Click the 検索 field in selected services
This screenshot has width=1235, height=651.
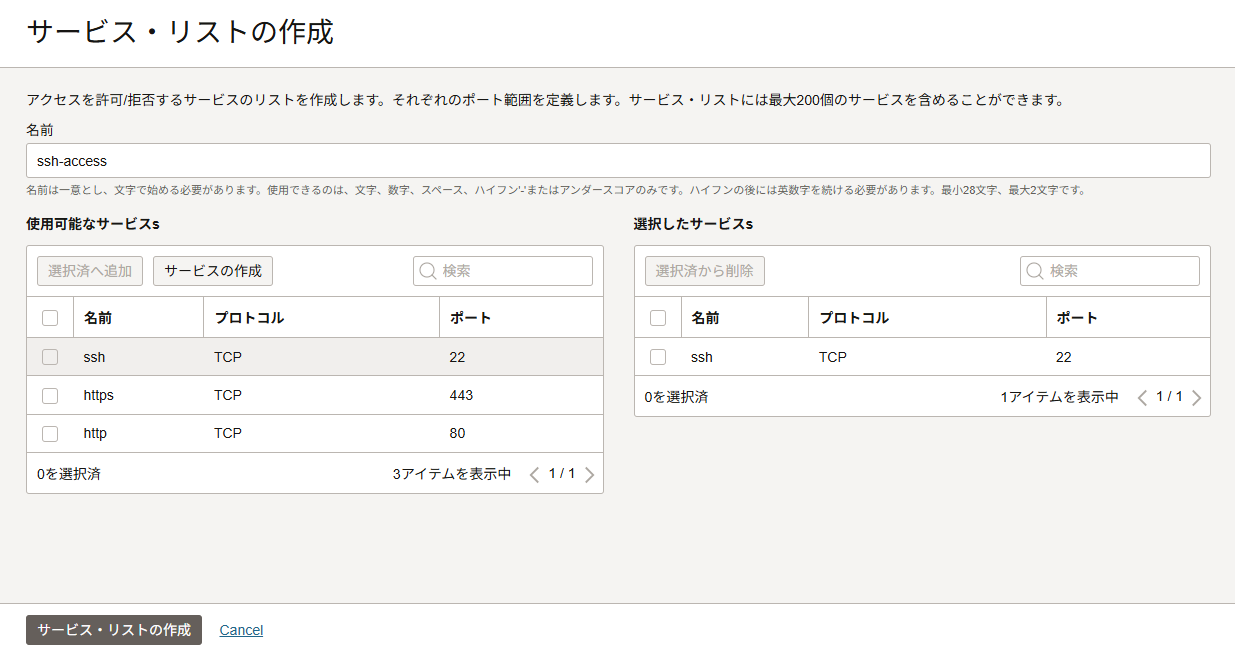point(1119,271)
